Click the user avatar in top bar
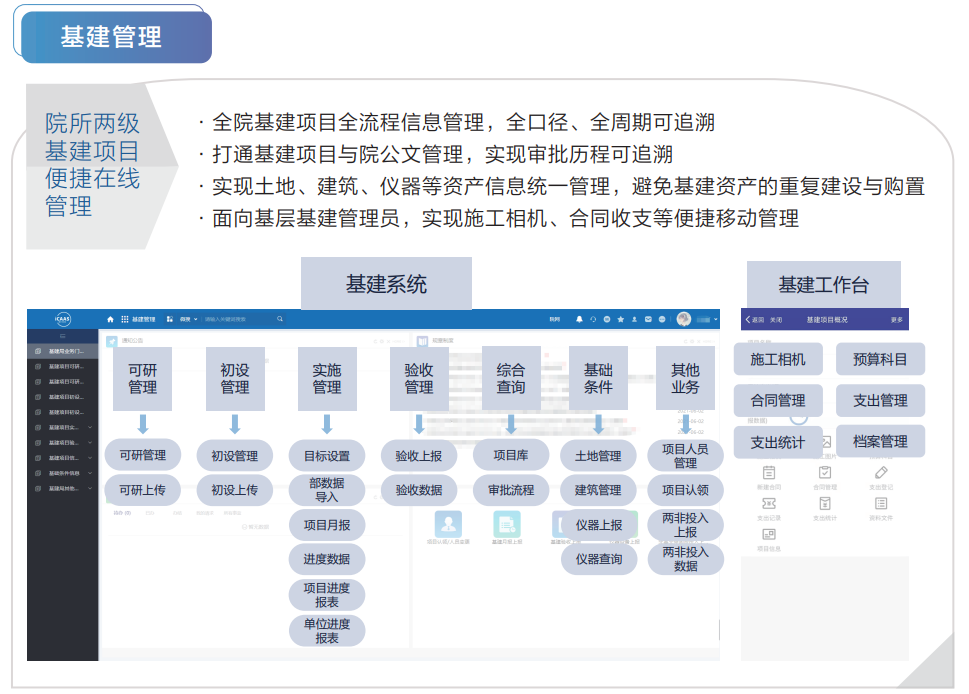969x694 pixels. pyautogui.click(x=684, y=319)
